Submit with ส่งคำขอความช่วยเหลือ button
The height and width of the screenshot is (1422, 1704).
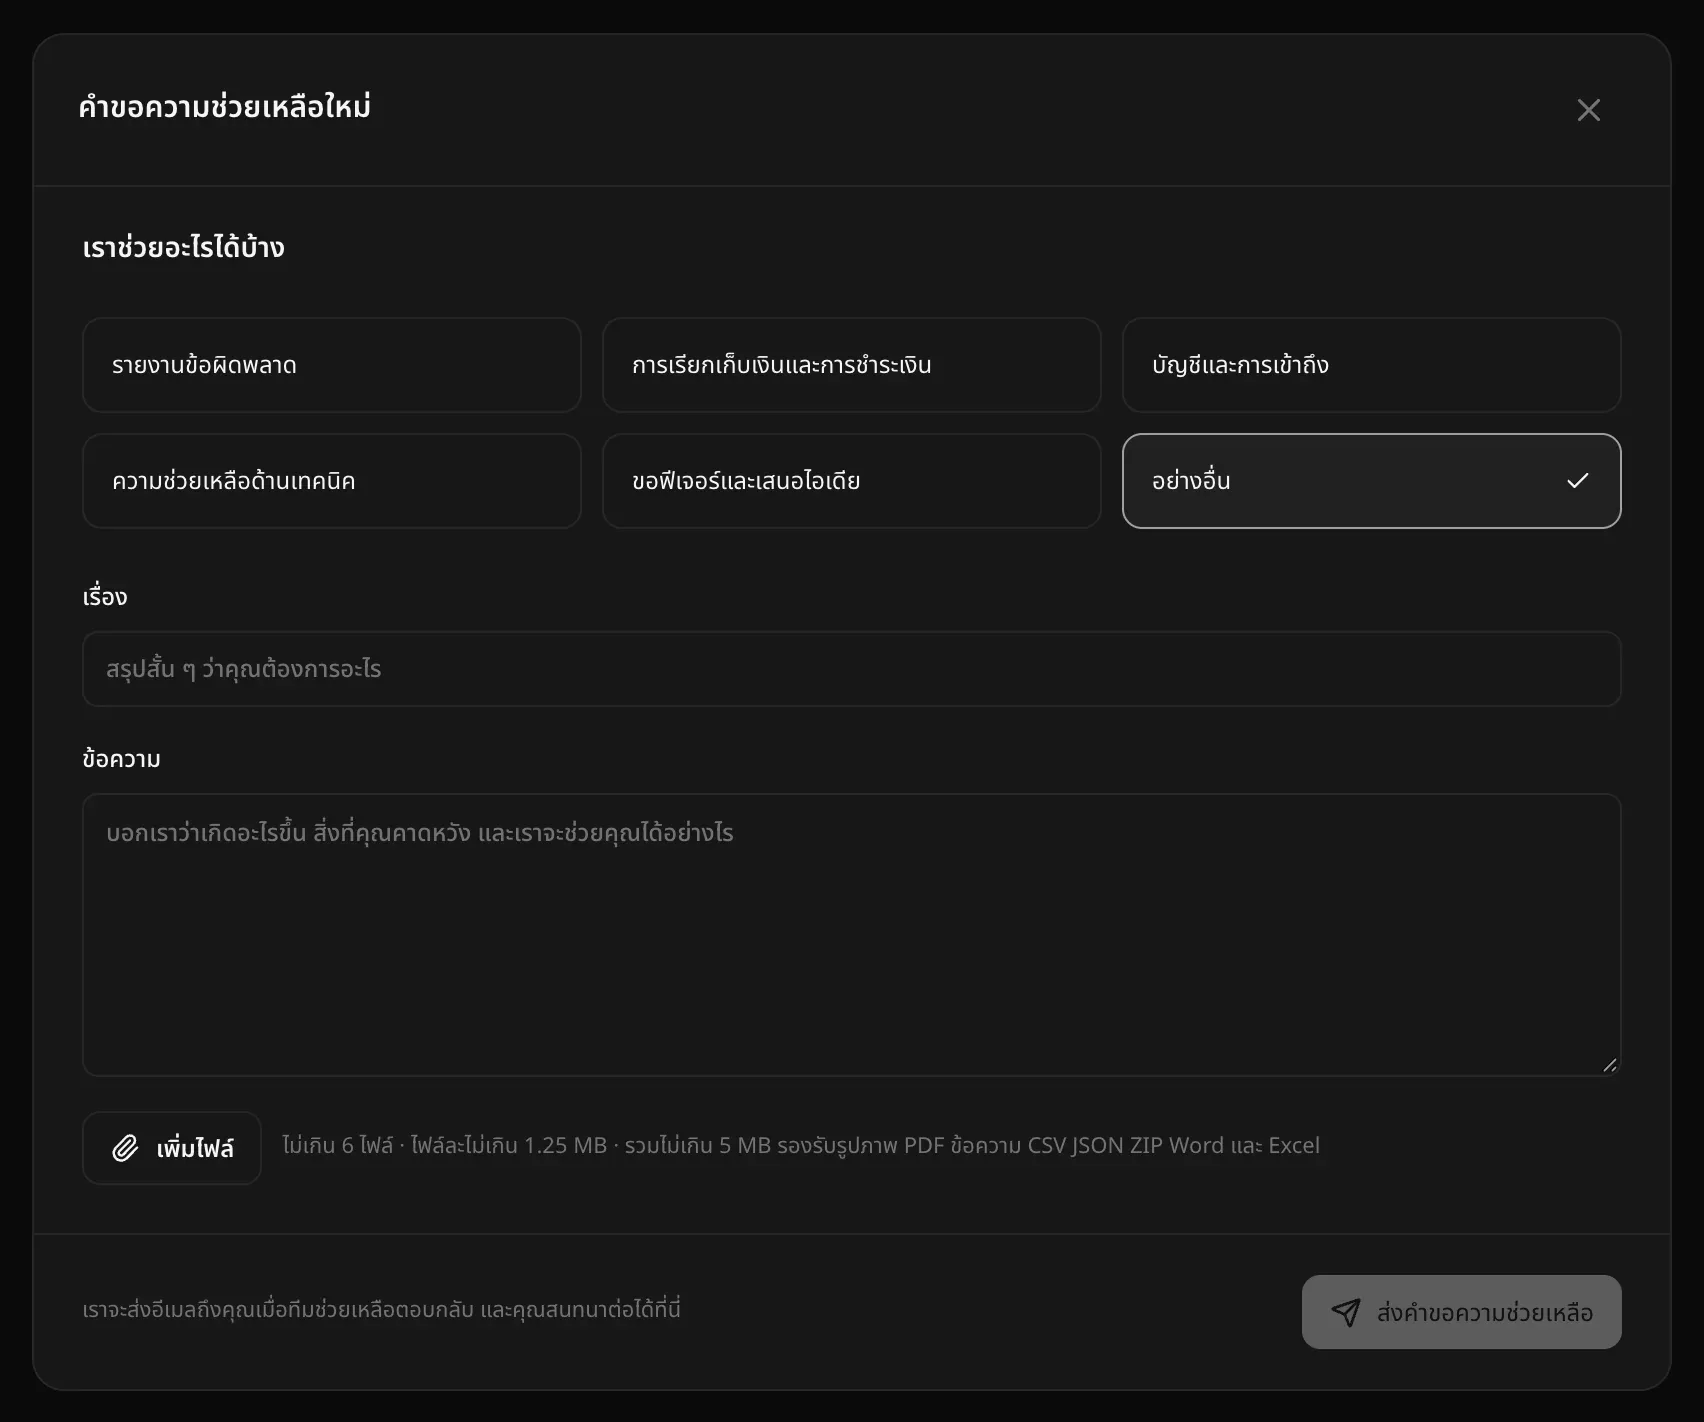tap(1461, 1312)
